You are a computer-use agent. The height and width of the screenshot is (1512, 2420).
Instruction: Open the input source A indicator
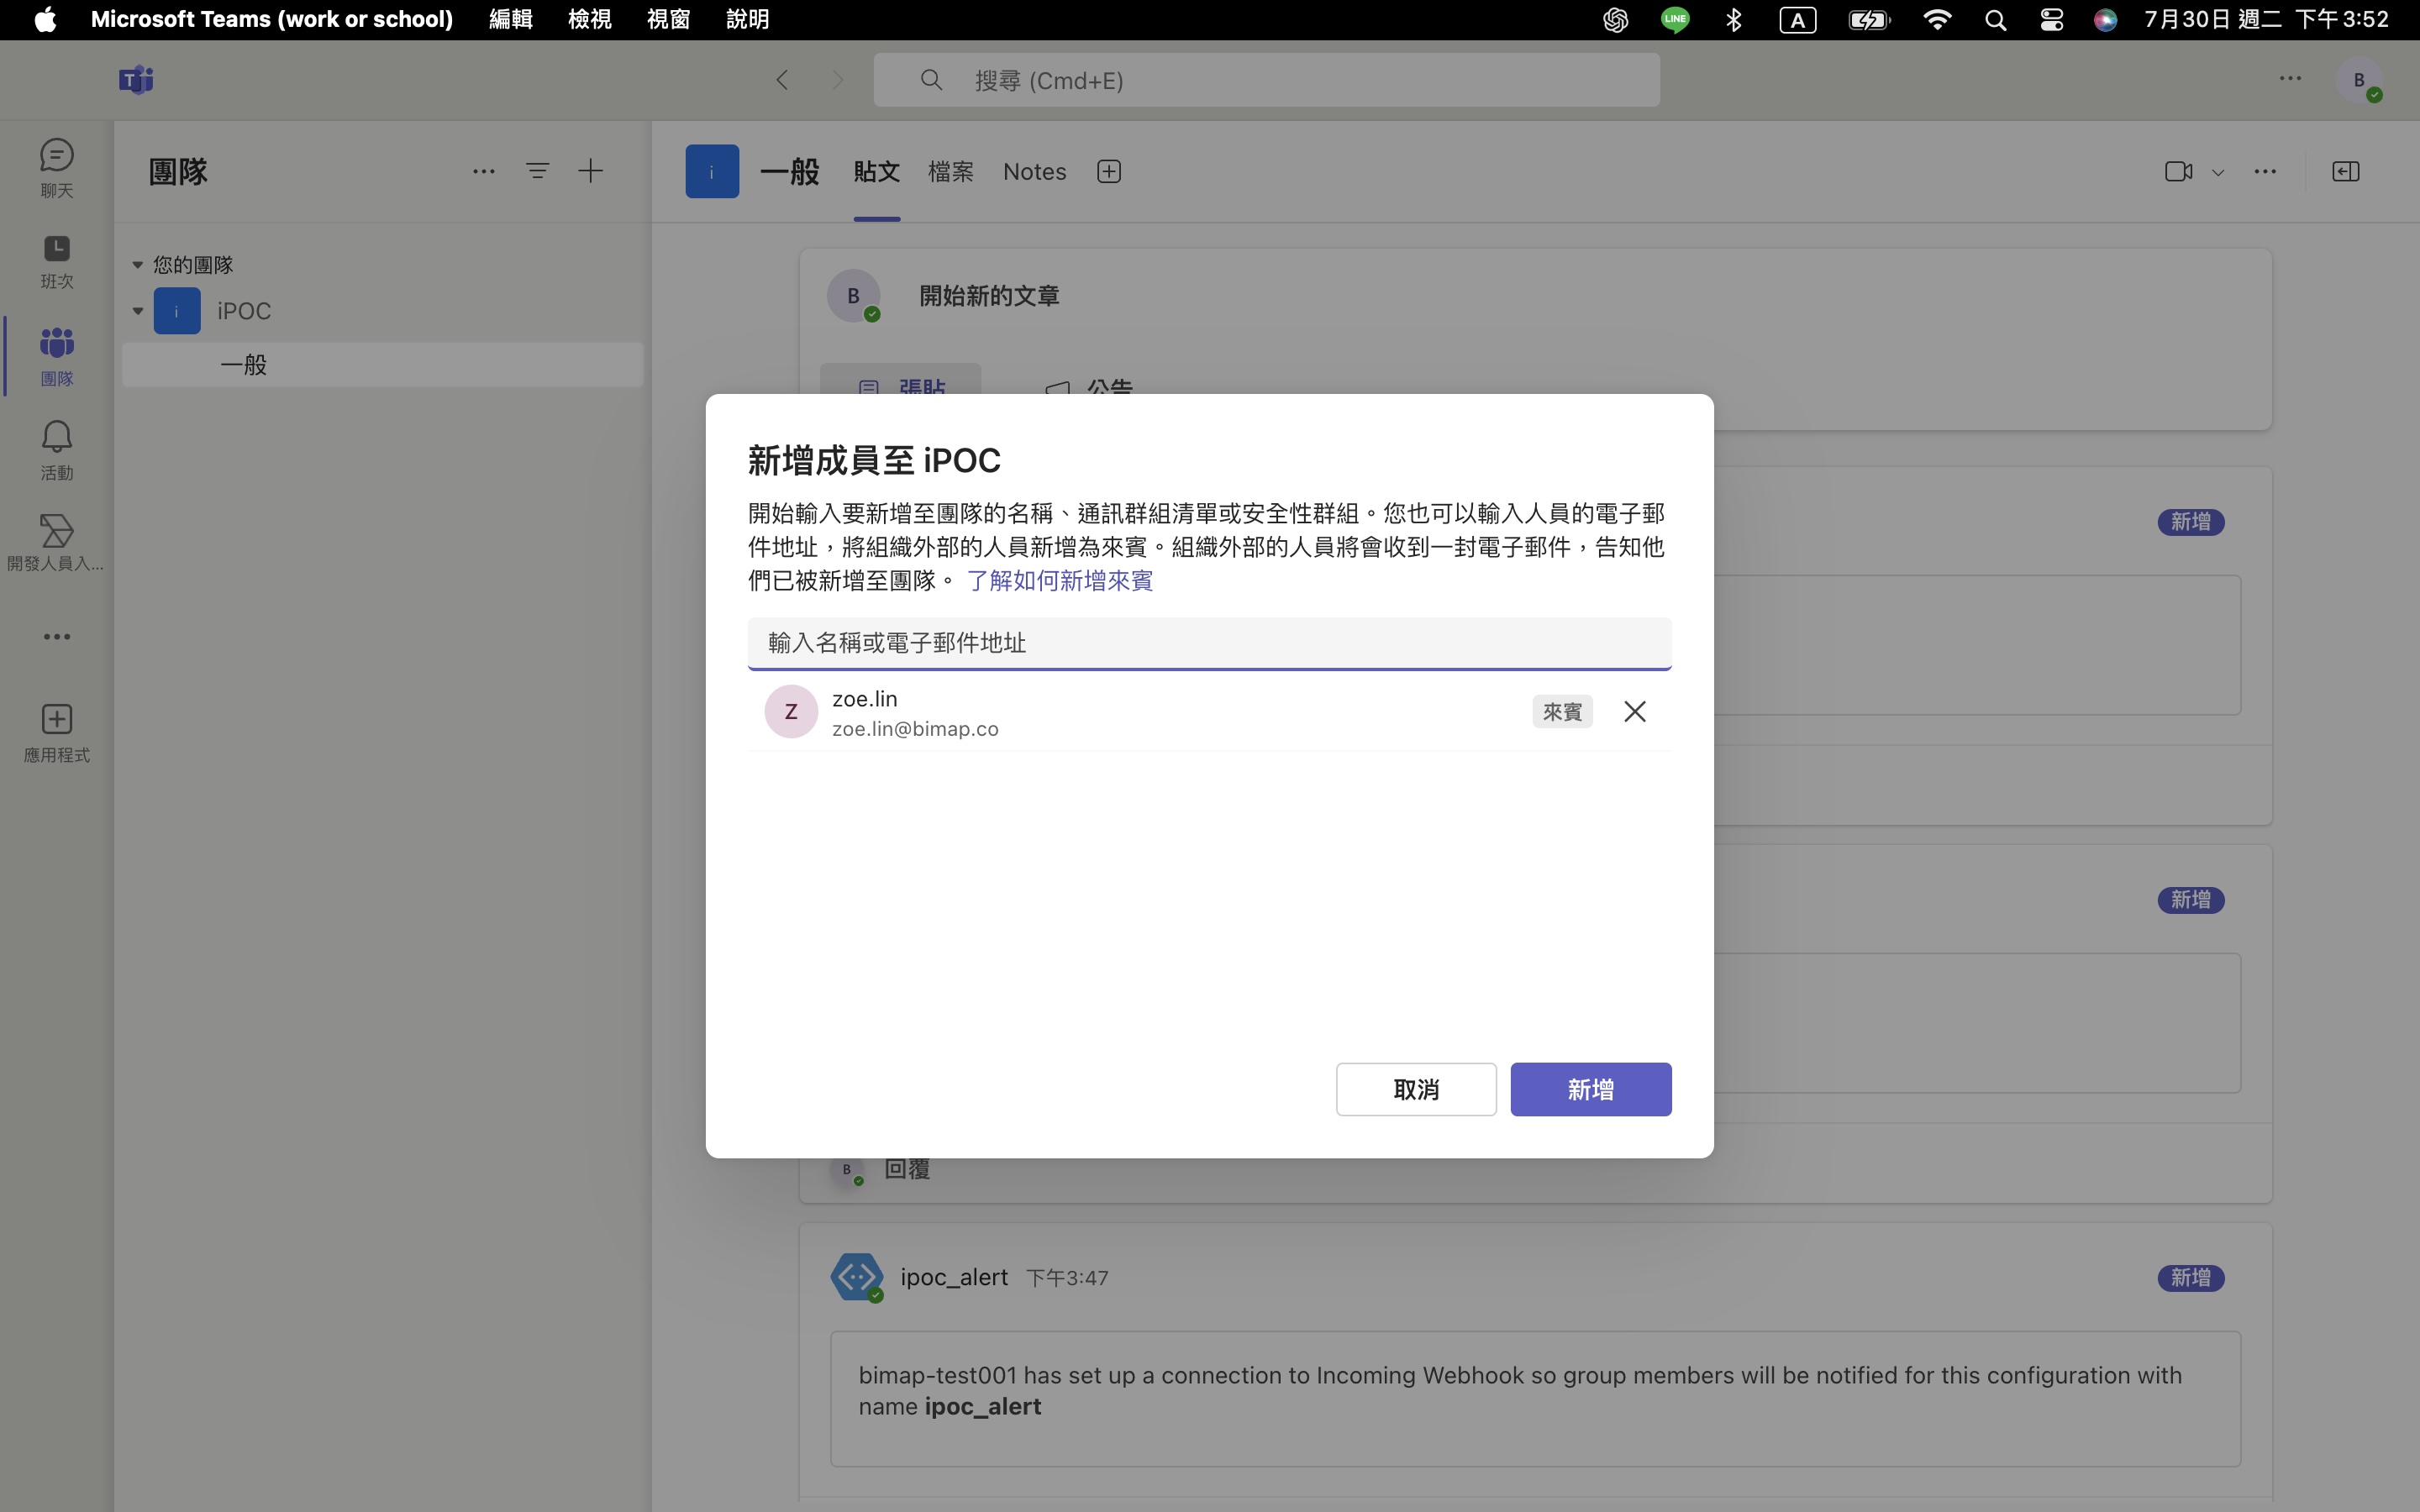(1798, 20)
